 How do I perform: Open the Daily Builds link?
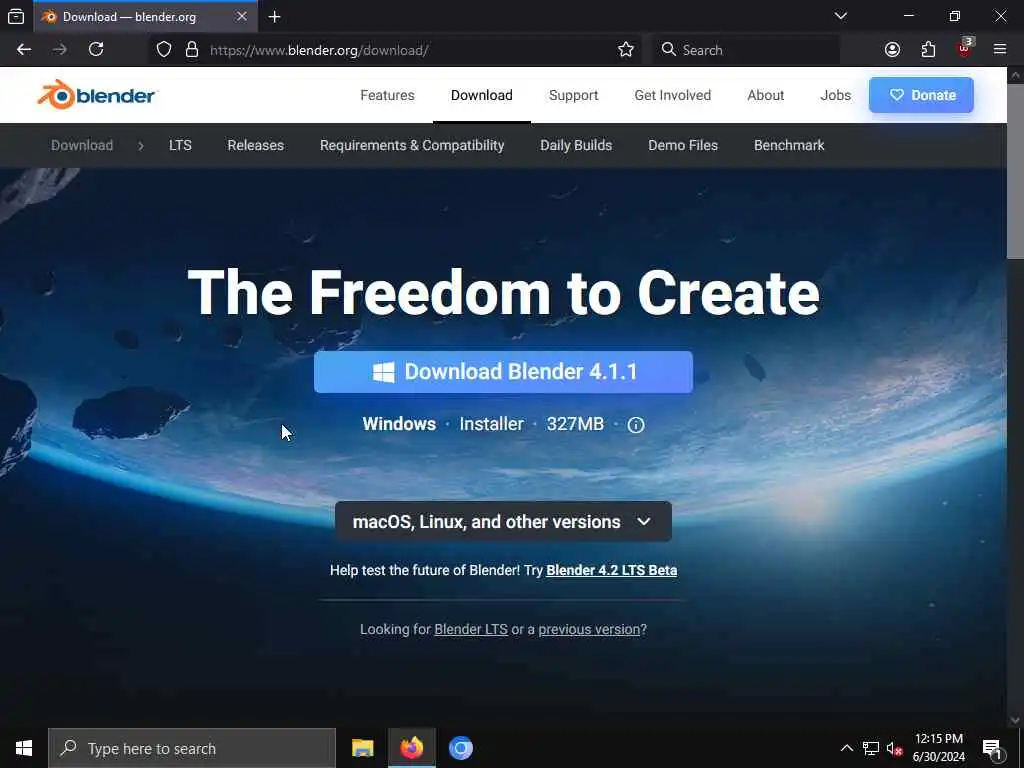tap(576, 145)
